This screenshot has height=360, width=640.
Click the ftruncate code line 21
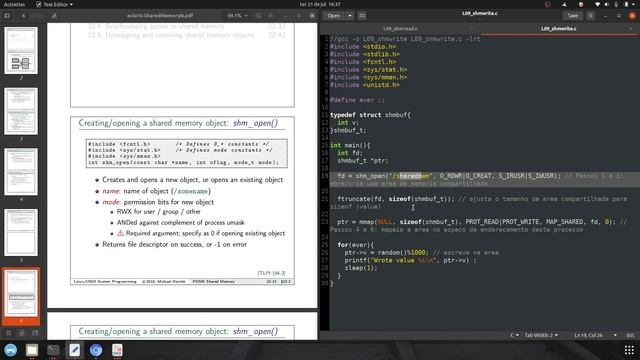(x=478, y=202)
